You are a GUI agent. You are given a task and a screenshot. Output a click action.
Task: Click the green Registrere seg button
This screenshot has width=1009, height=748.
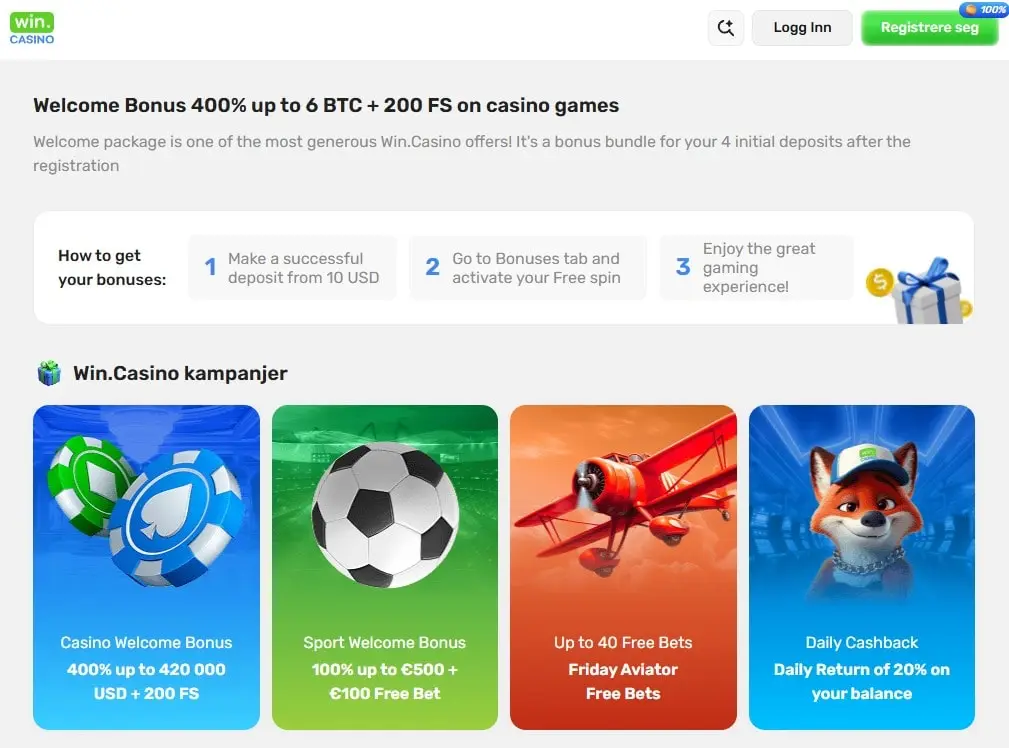pos(929,28)
